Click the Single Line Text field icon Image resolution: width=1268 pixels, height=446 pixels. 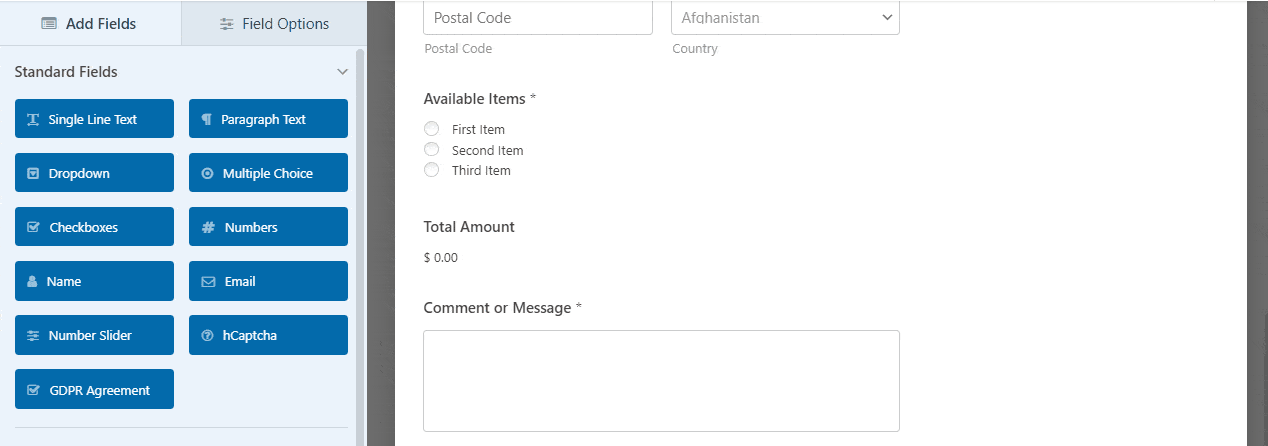click(33, 119)
